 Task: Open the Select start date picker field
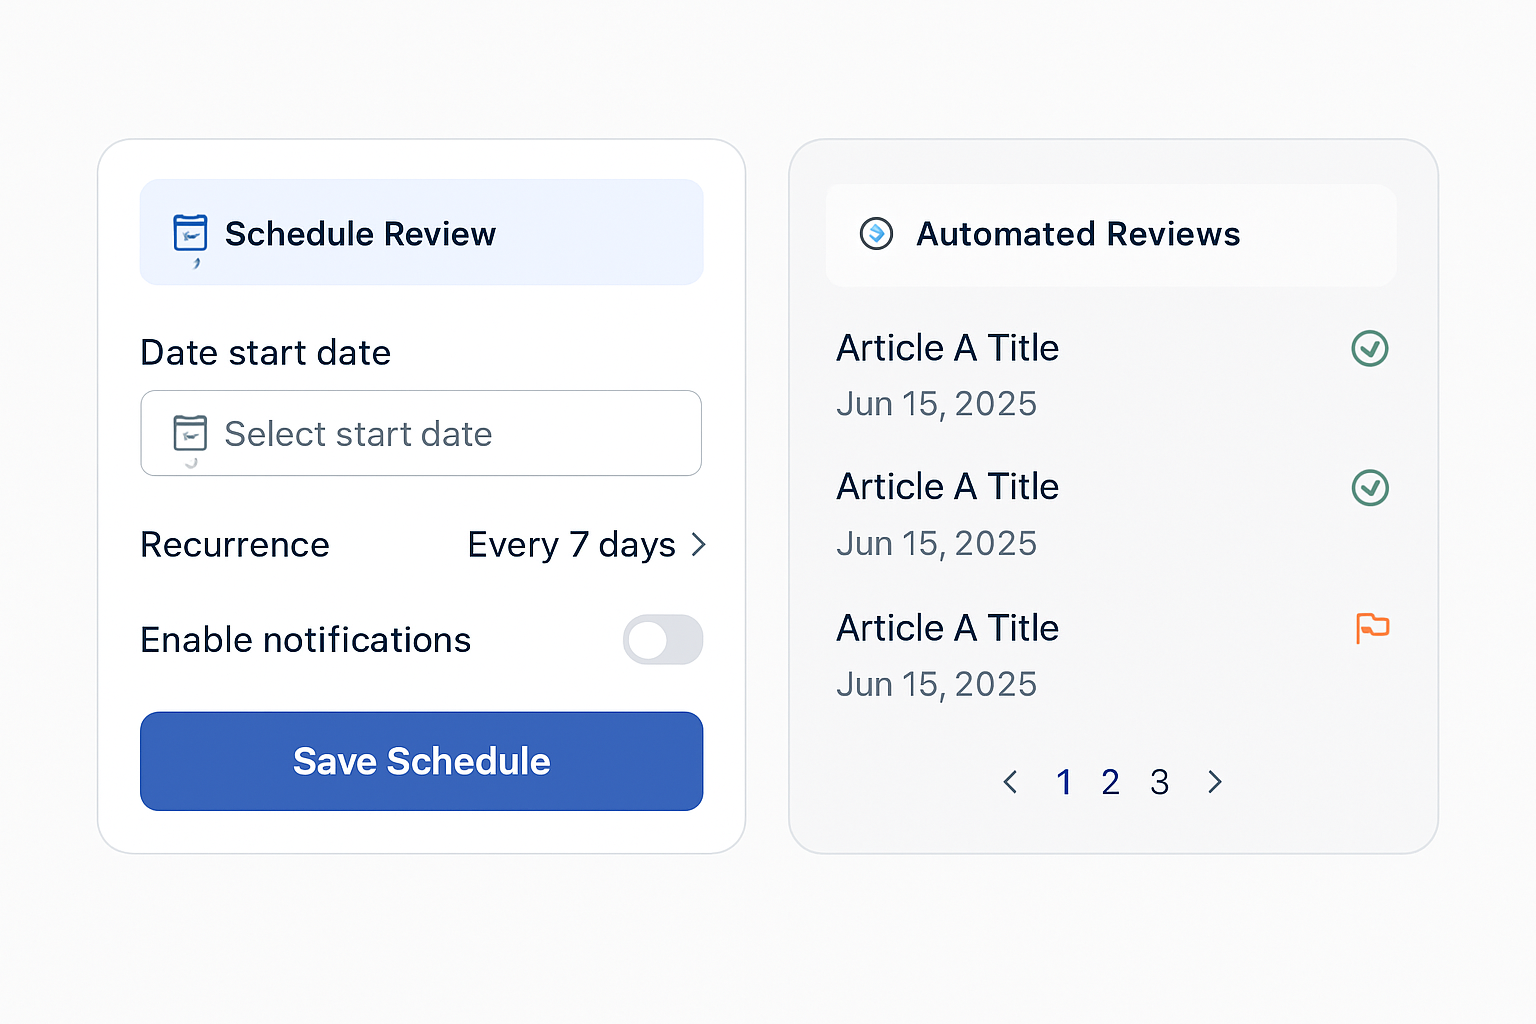tap(421, 433)
